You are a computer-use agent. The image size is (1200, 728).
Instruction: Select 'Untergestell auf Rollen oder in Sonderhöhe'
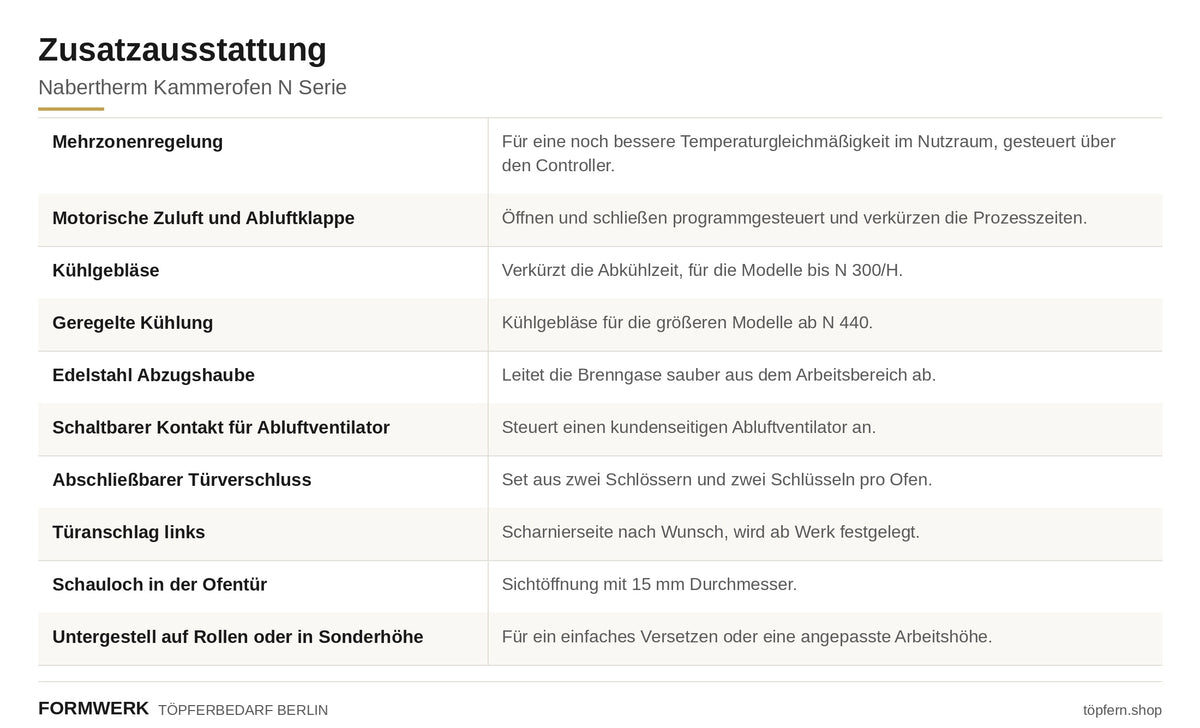pyautogui.click(x=238, y=637)
